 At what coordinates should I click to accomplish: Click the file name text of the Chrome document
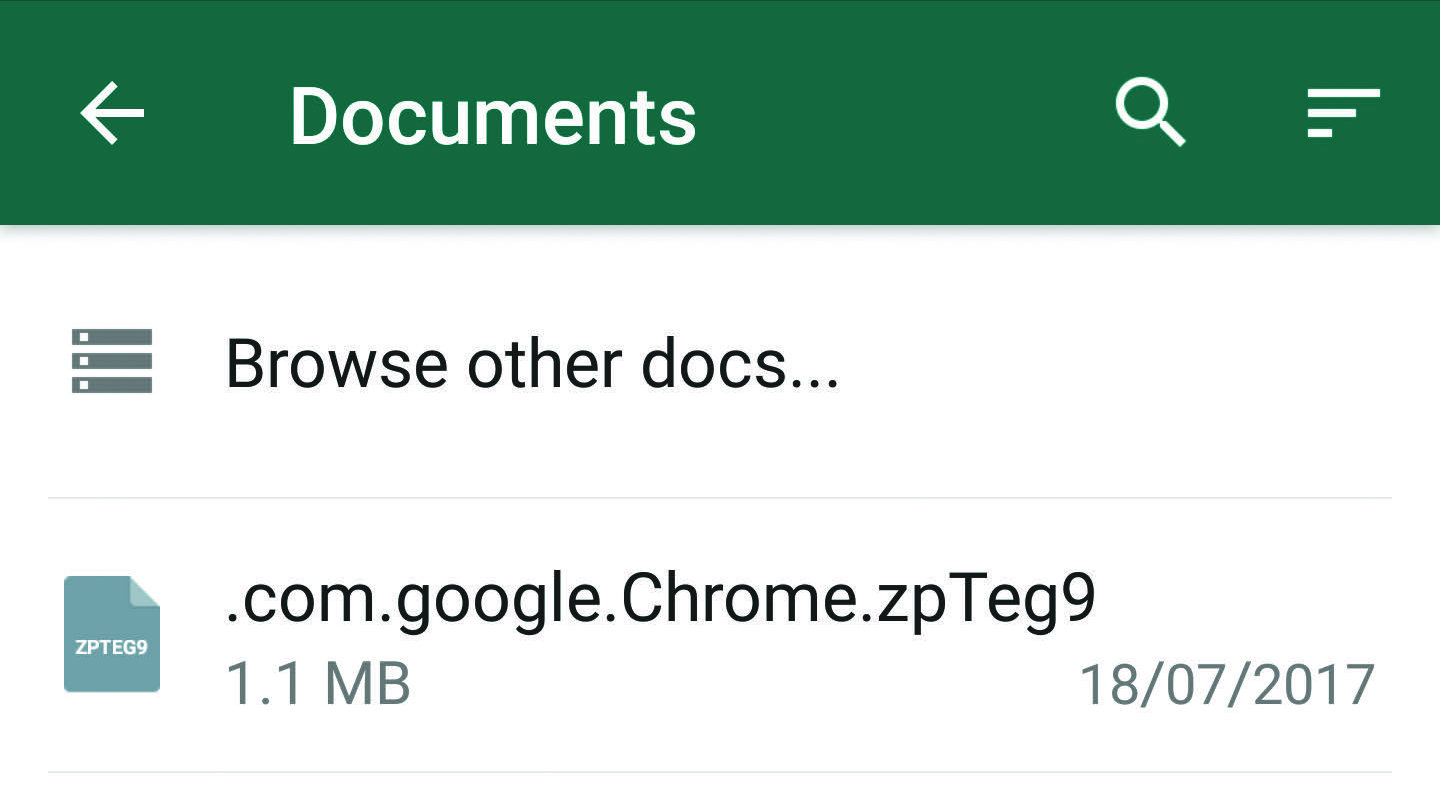click(x=662, y=598)
